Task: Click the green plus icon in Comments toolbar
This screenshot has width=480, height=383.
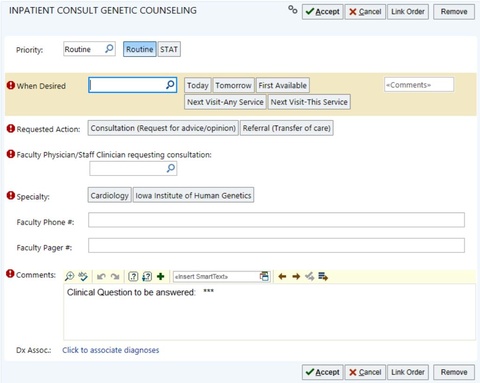Action: (161, 276)
